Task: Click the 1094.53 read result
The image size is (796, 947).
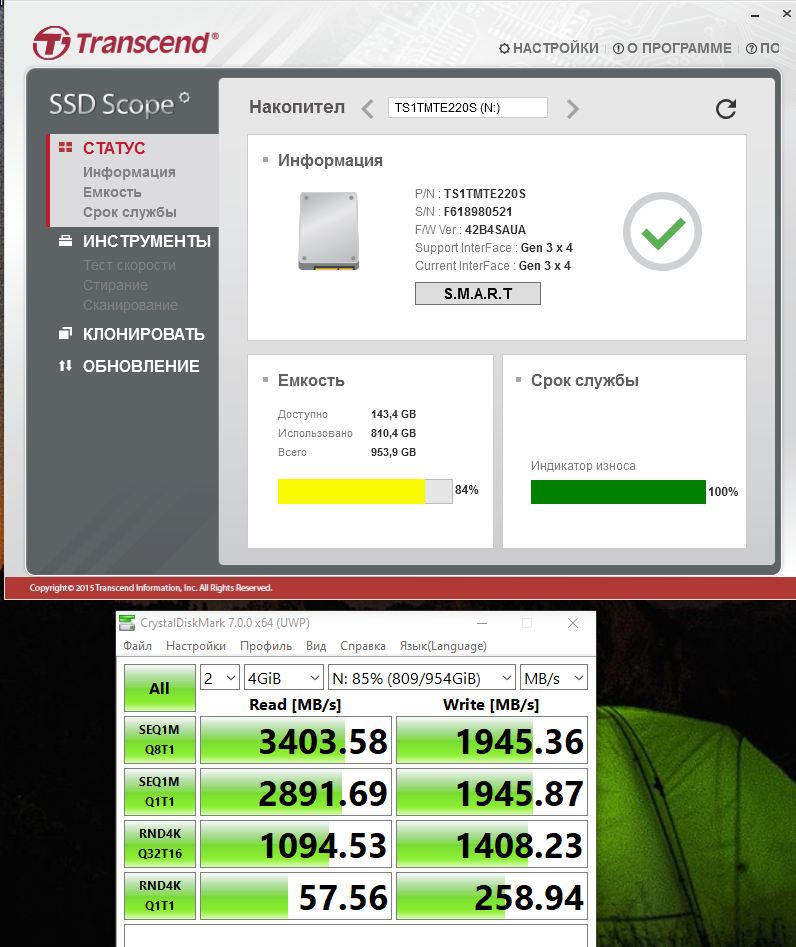Action: (296, 844)
